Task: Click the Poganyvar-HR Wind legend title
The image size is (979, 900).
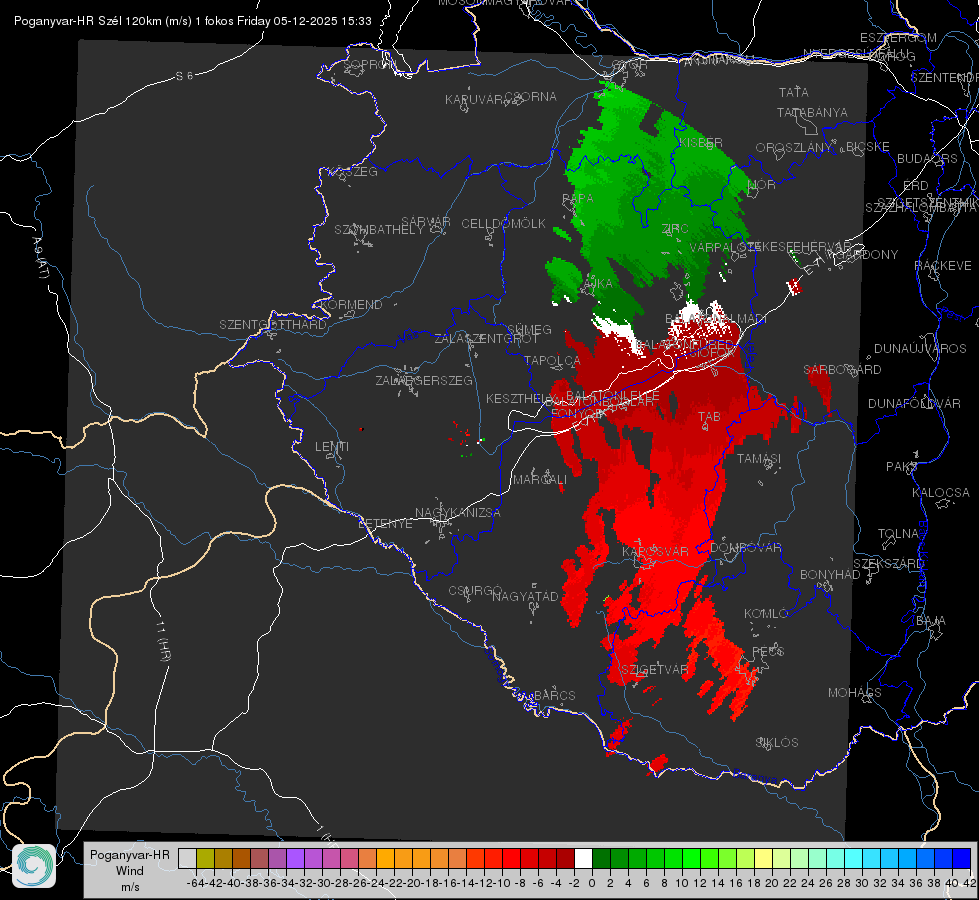Action: [130, 870]
